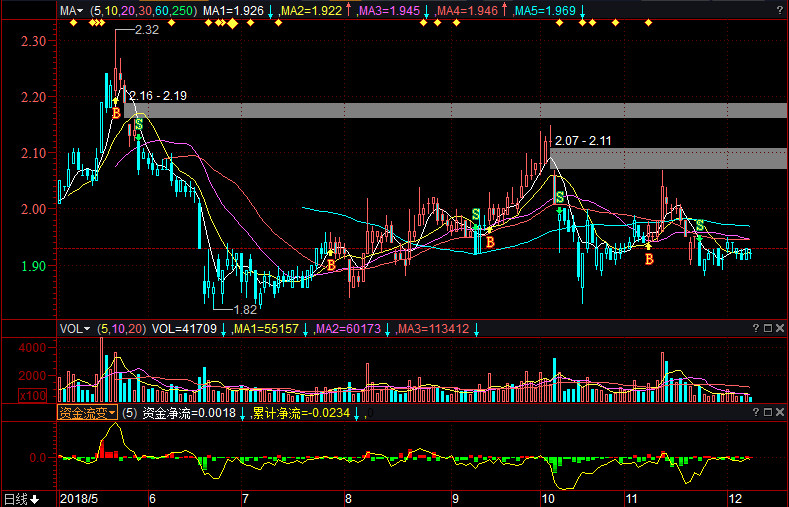
Task: Click the help icon in the VOL panel
Action: coord(754,328)
